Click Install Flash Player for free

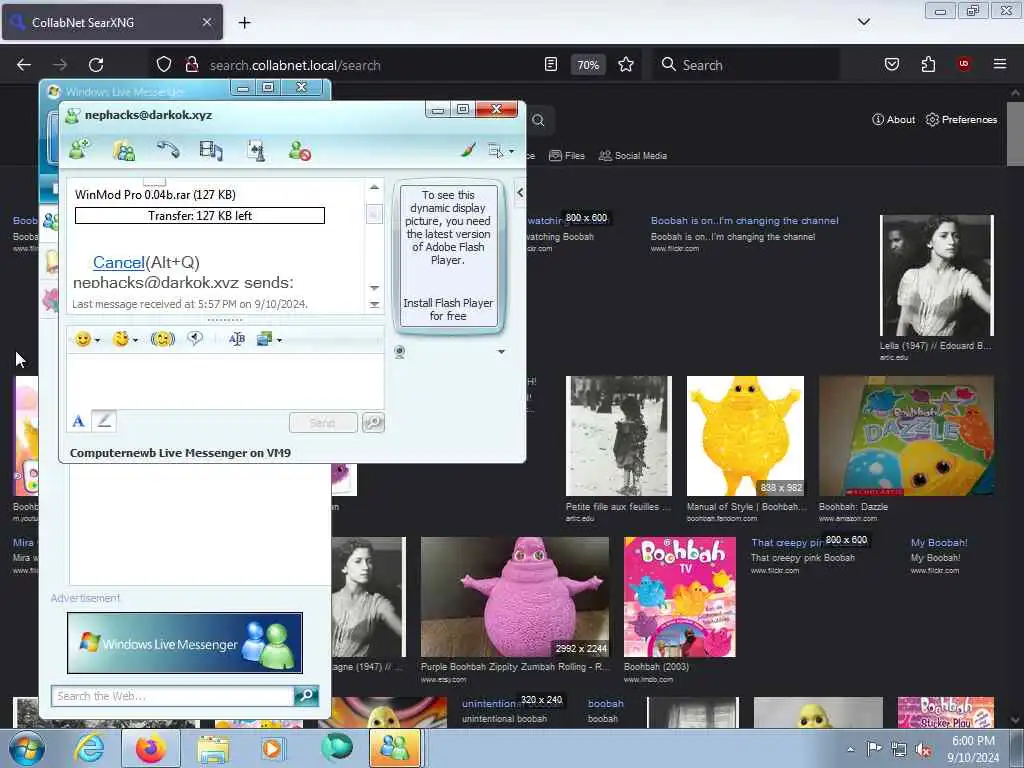448,310
